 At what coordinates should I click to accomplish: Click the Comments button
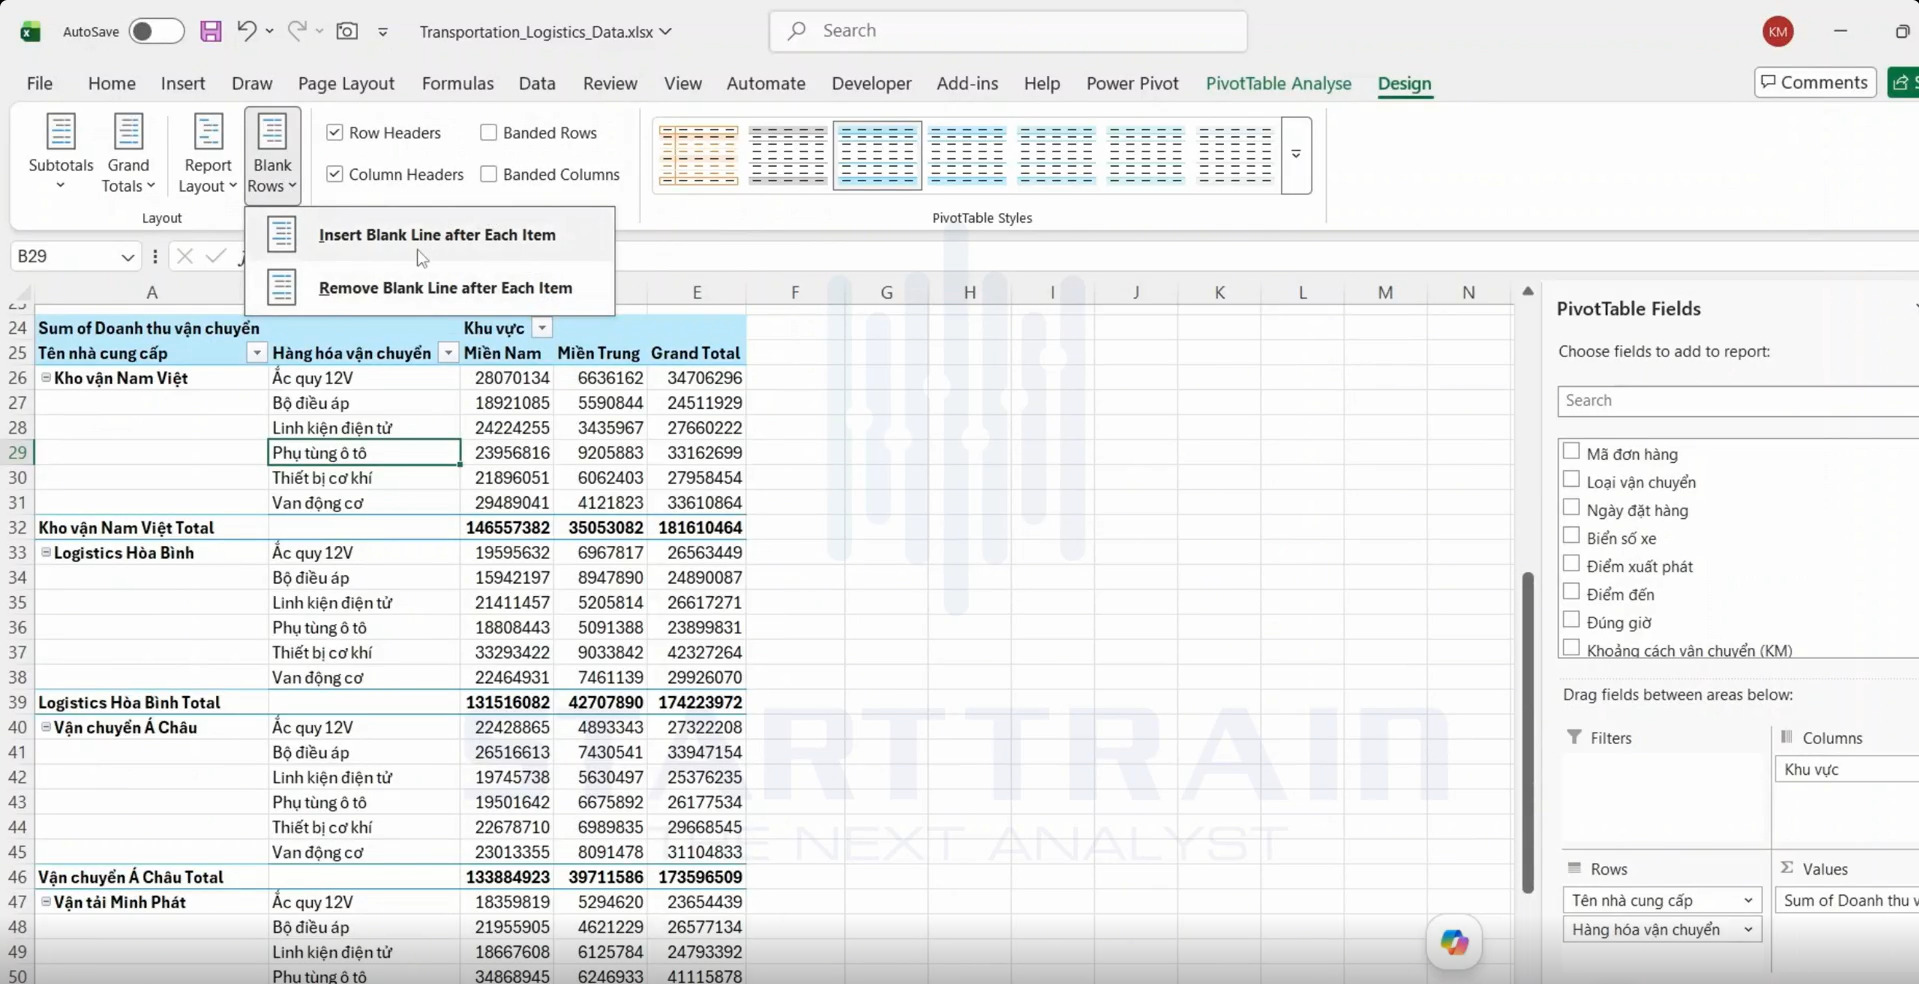pyautogui.click(x=1815, y=83)
